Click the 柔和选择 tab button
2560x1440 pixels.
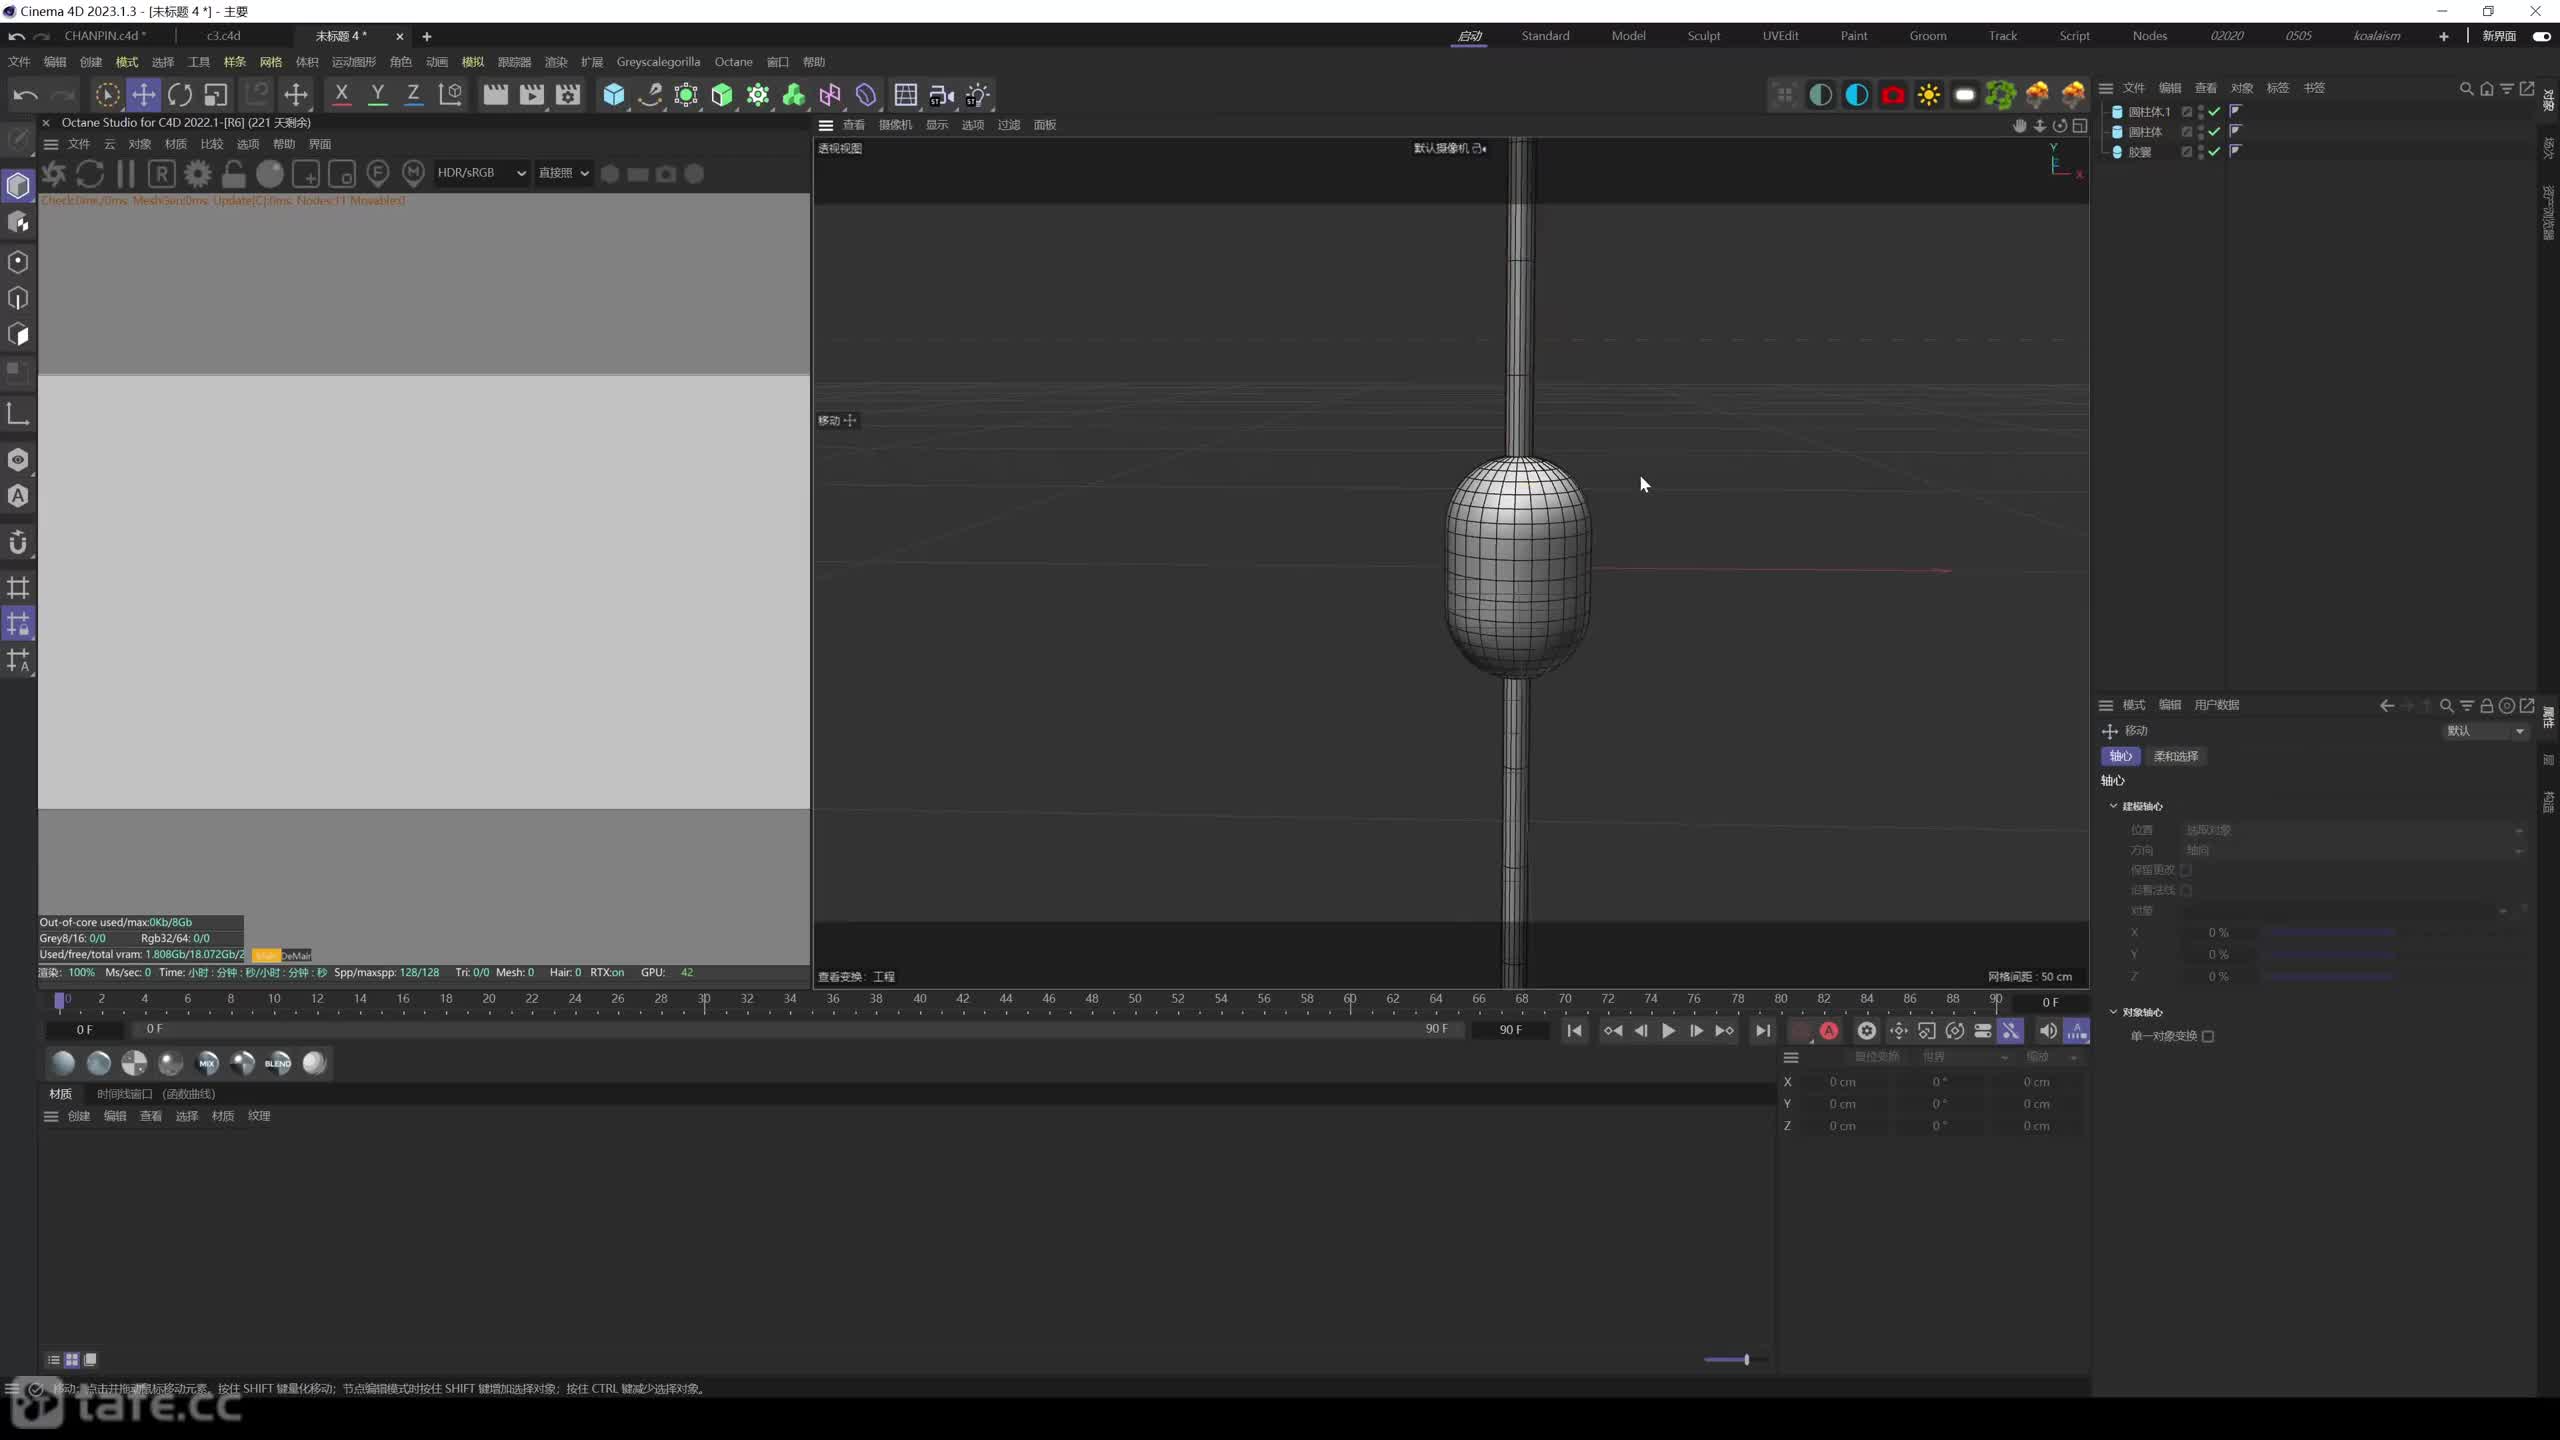click(x=2176, y=756)
